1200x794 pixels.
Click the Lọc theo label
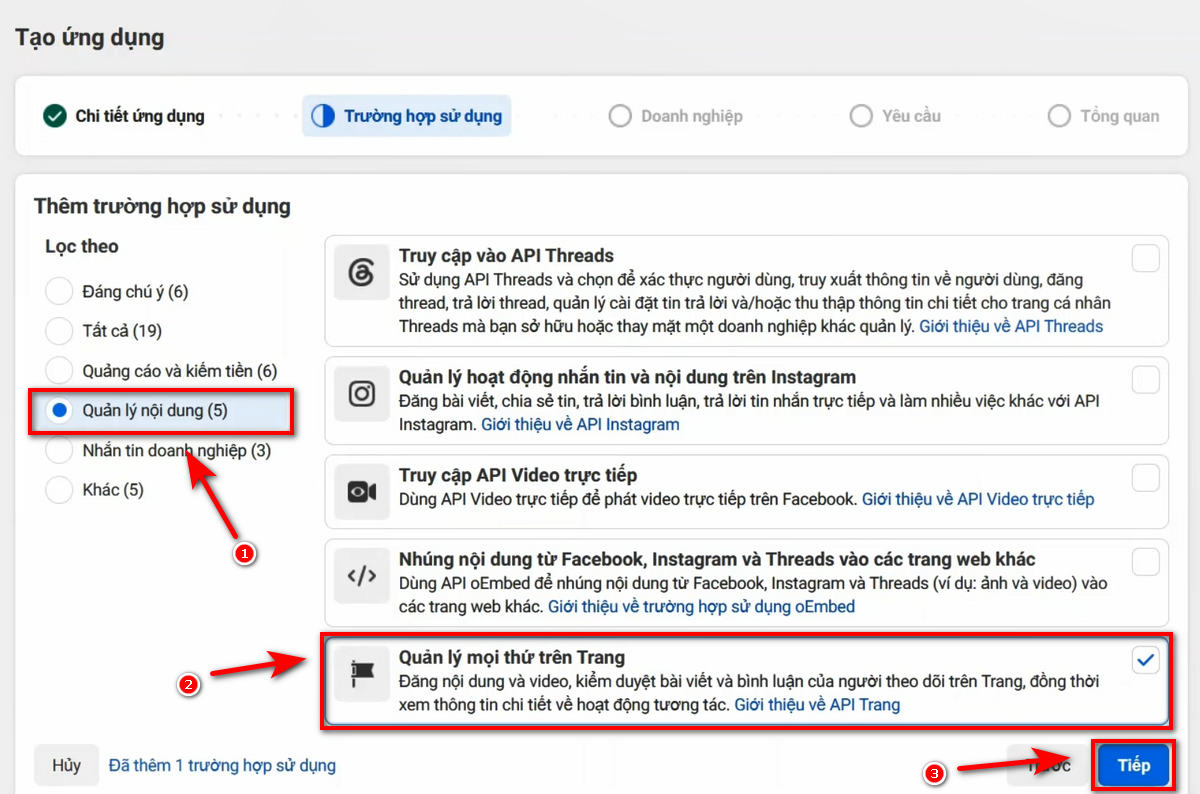pos(82,247)
